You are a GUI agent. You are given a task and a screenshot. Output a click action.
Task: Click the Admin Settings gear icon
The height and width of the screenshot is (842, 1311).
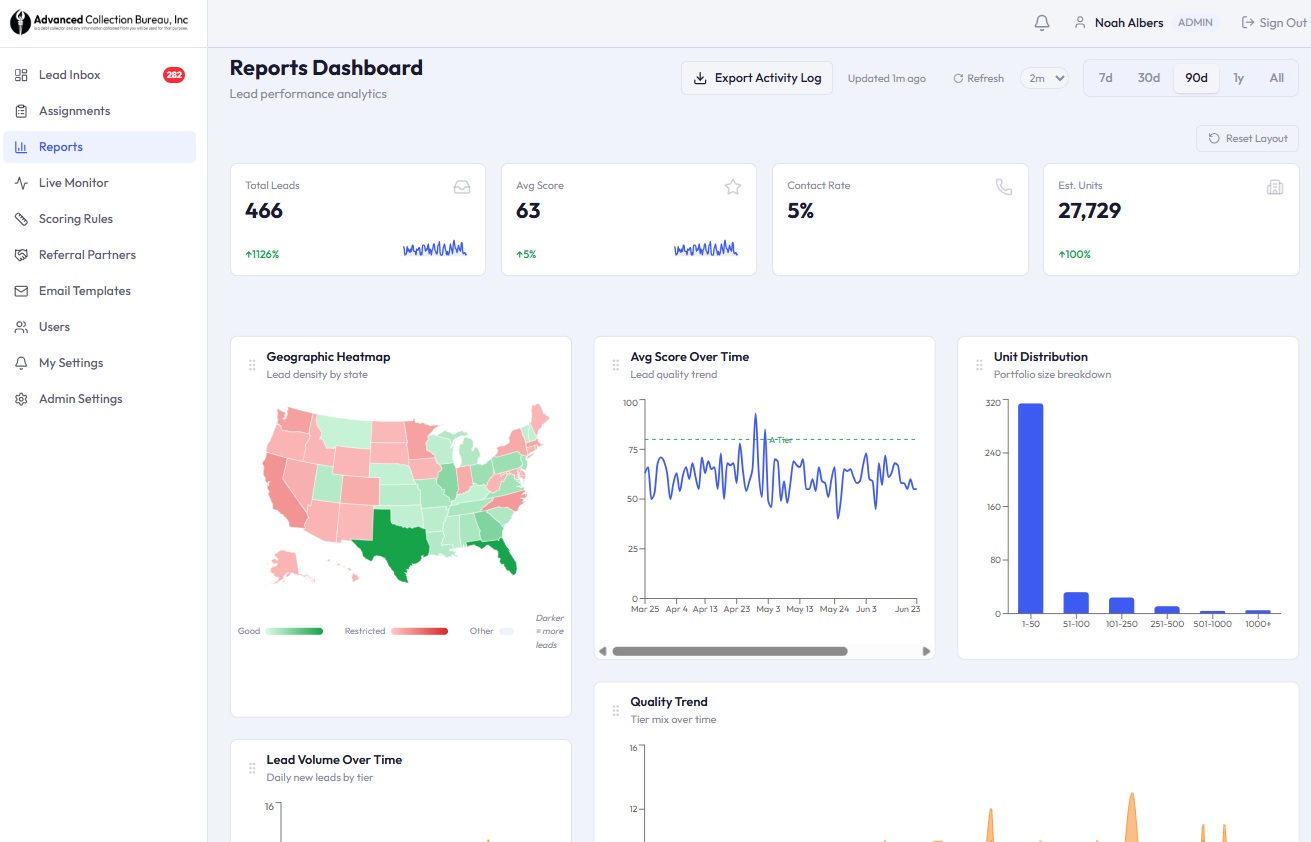(x=21, y=399)
